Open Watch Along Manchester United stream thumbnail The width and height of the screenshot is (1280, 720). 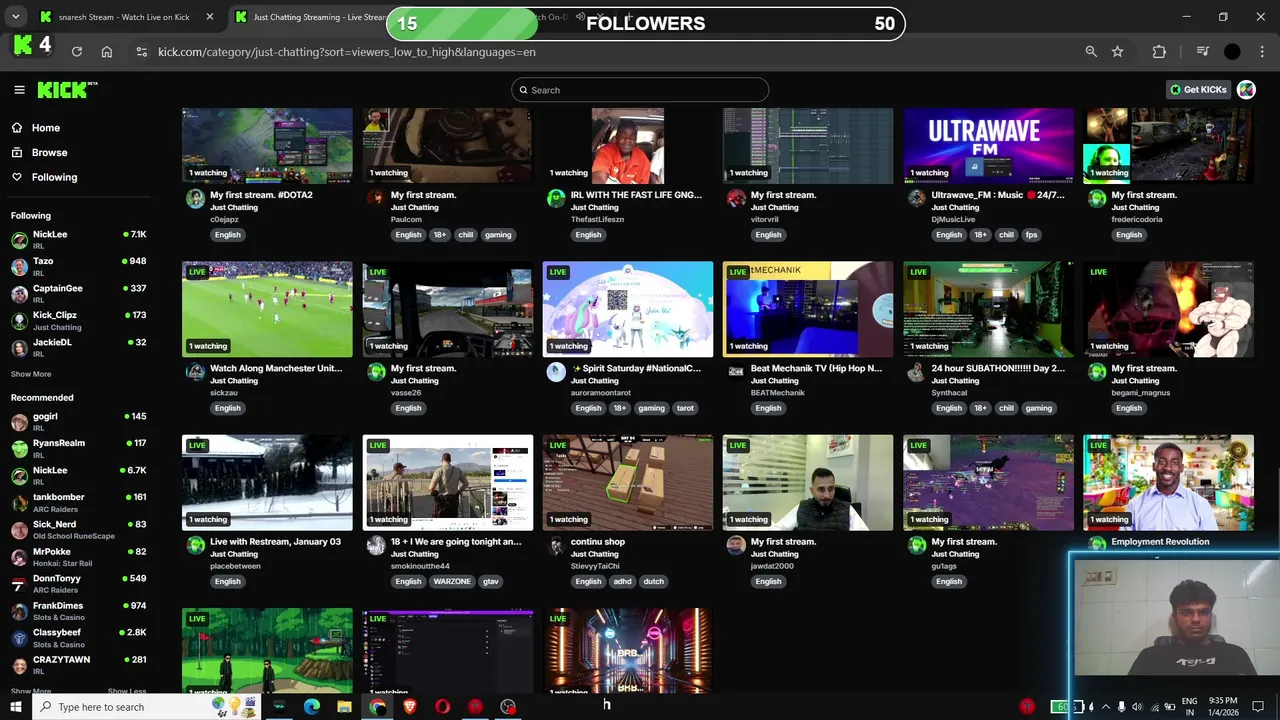267,309
